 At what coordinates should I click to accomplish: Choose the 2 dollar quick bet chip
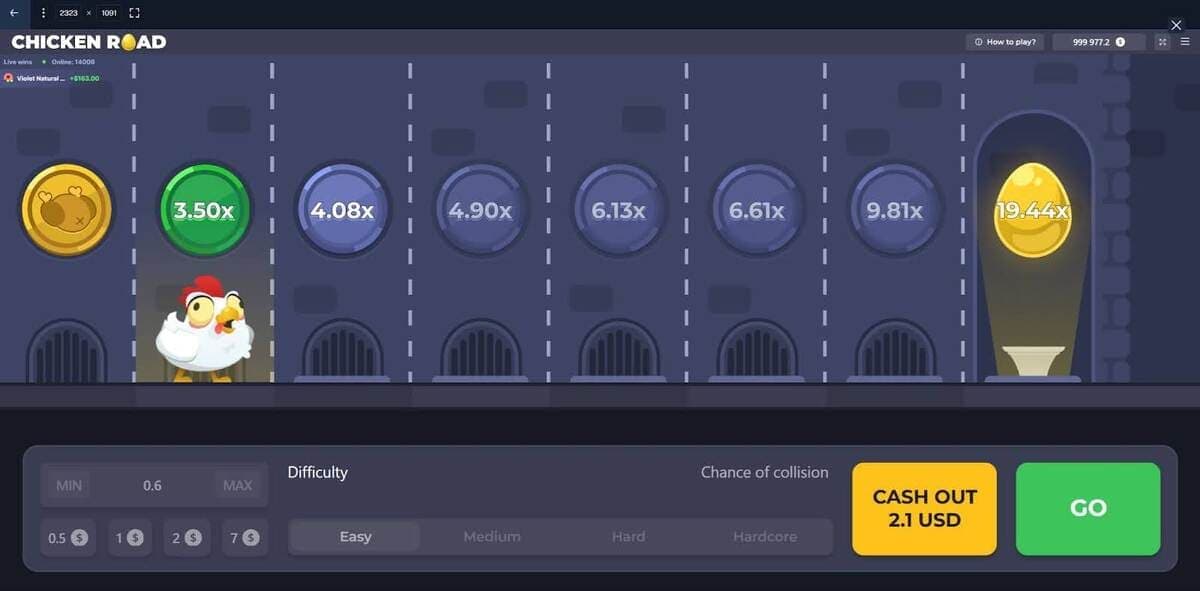(187, 538)
